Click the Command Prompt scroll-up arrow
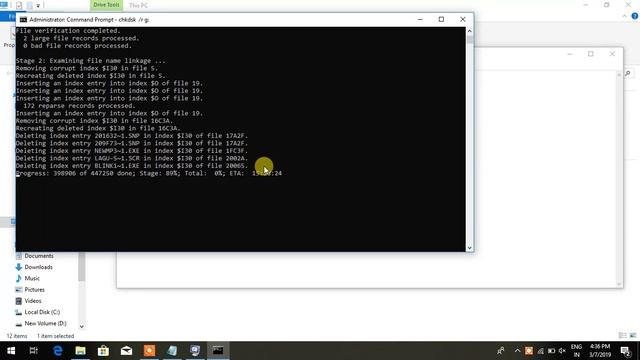Image resolution: width=640 pixels, height=360 pixels. point(469,31)
